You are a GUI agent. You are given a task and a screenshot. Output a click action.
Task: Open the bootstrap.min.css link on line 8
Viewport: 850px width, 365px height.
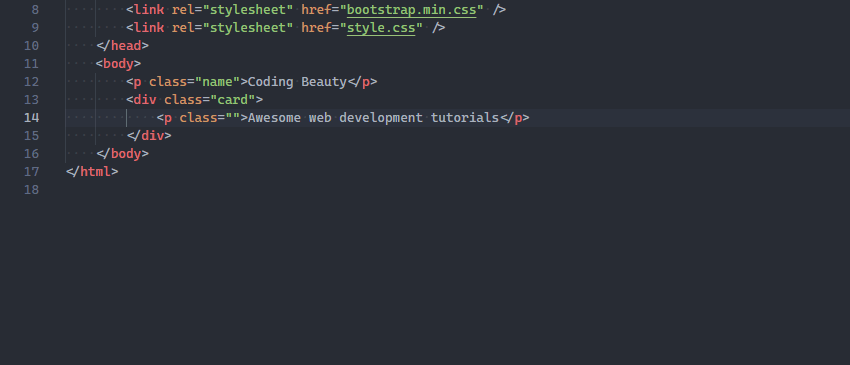pos(411,10)
